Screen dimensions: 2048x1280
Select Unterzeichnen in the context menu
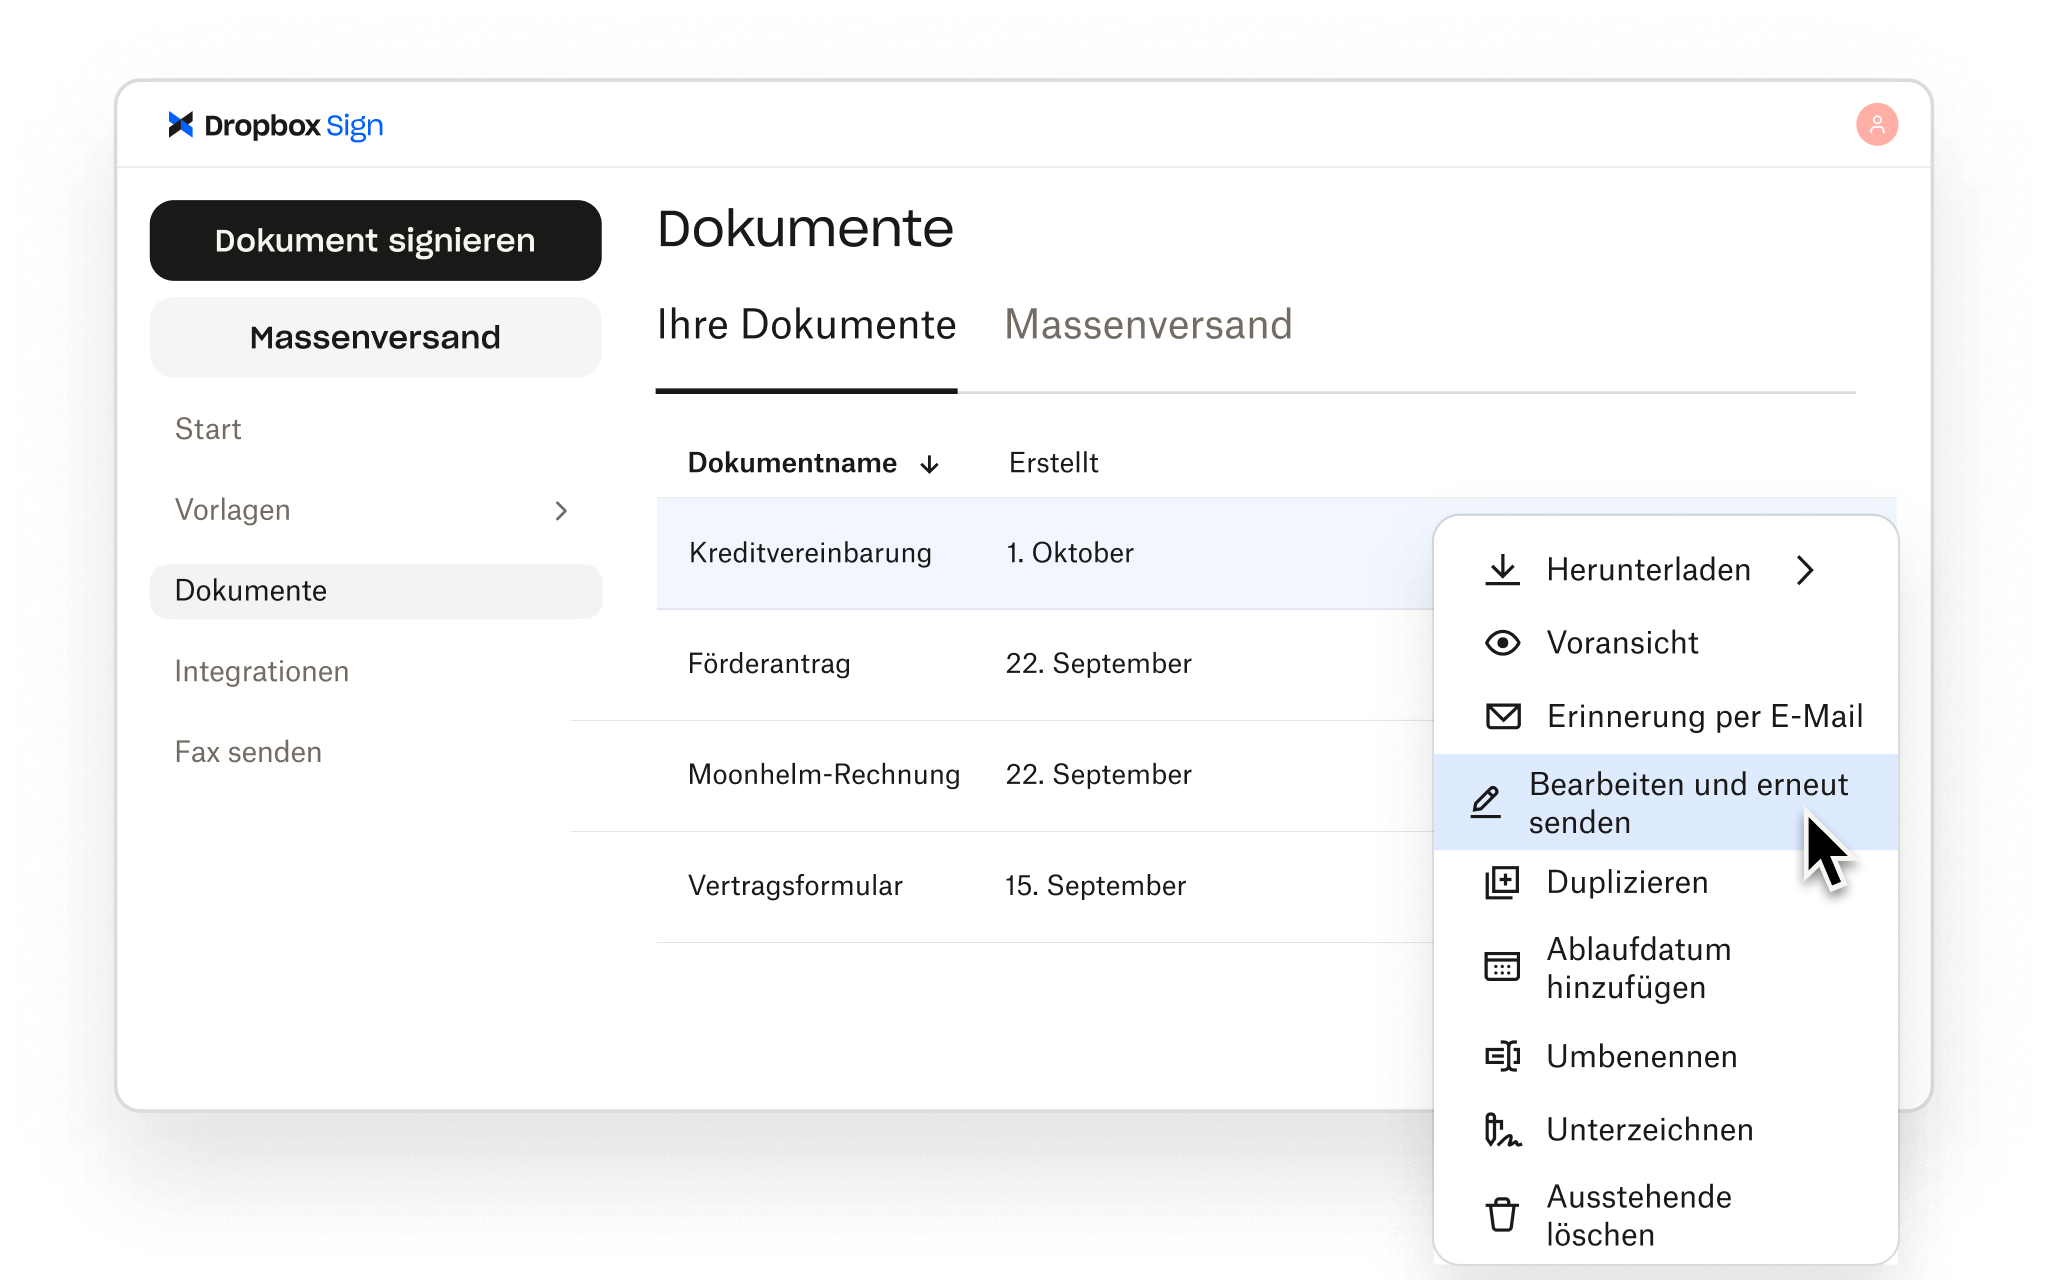pyautogui.click(x=1665, y=1130)
